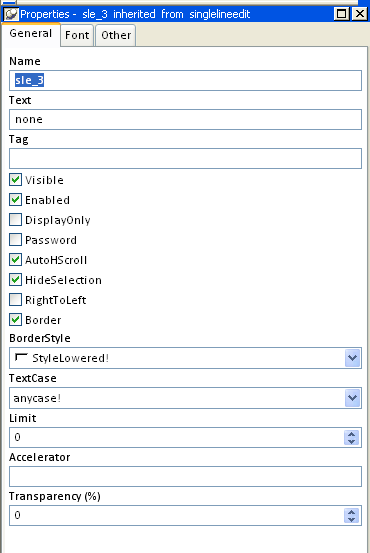Click the Limit spinner down arrow
The width and height of the screenshot is (370, 553).
pyautogui.click(x=352, y=441)
